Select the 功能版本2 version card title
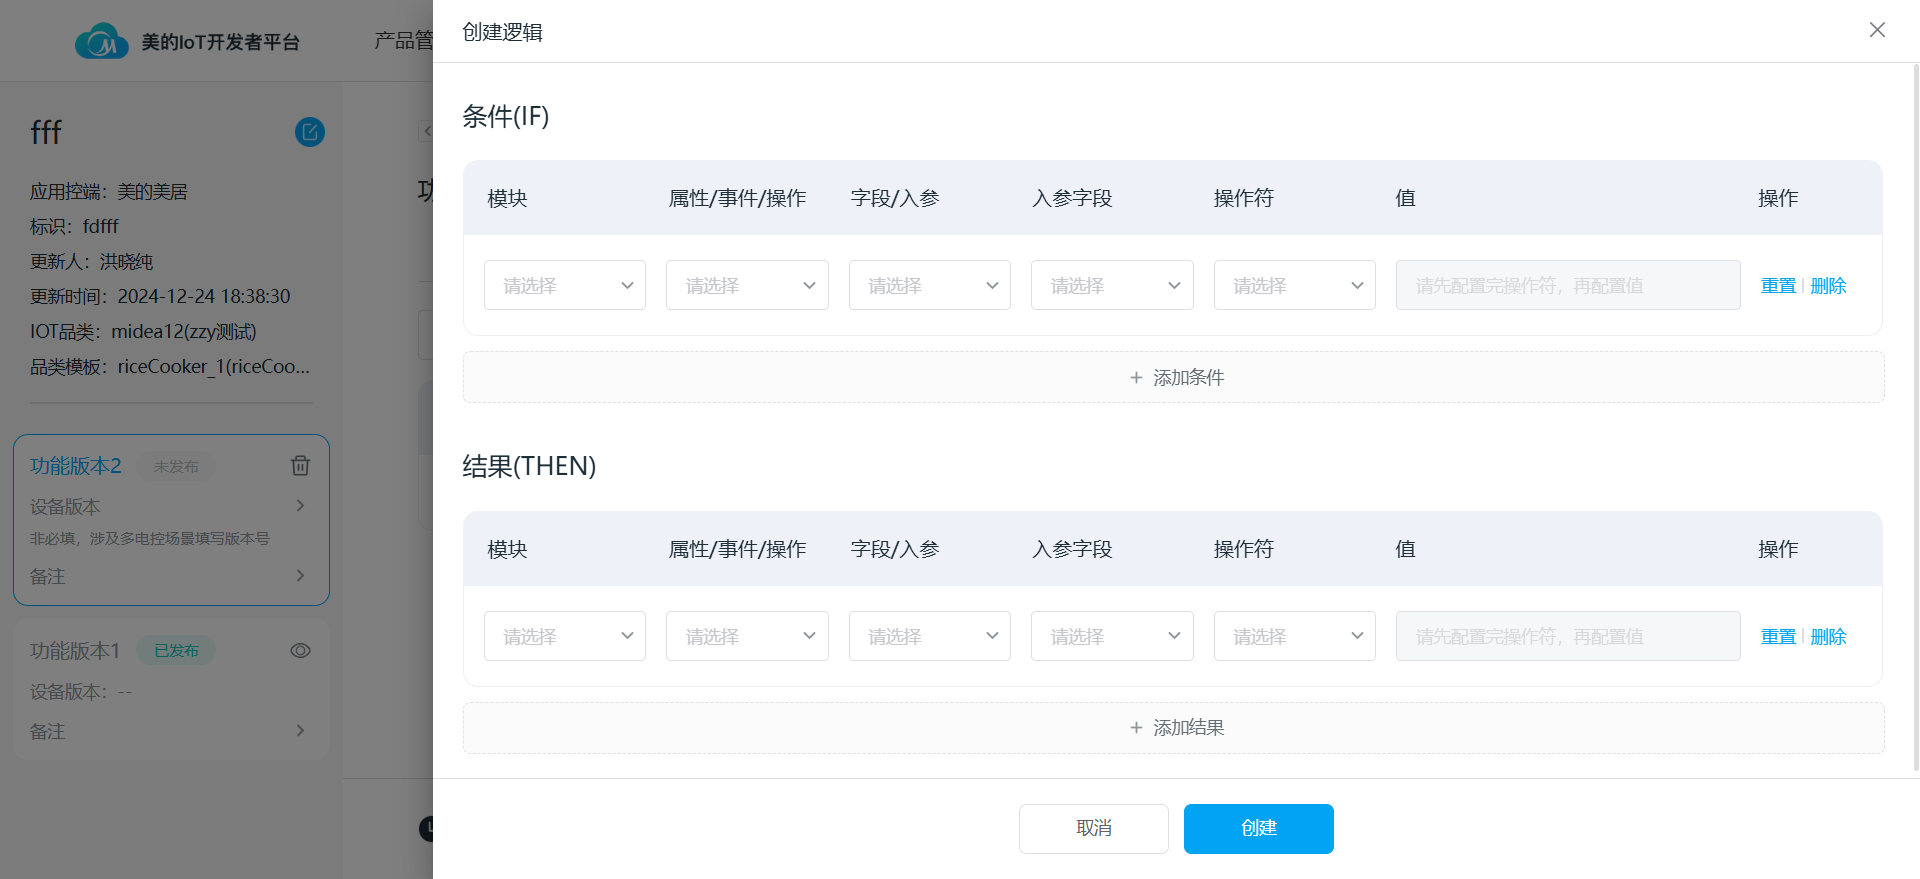This screenshot has width=1920, height=879. (x=76, y=466)
